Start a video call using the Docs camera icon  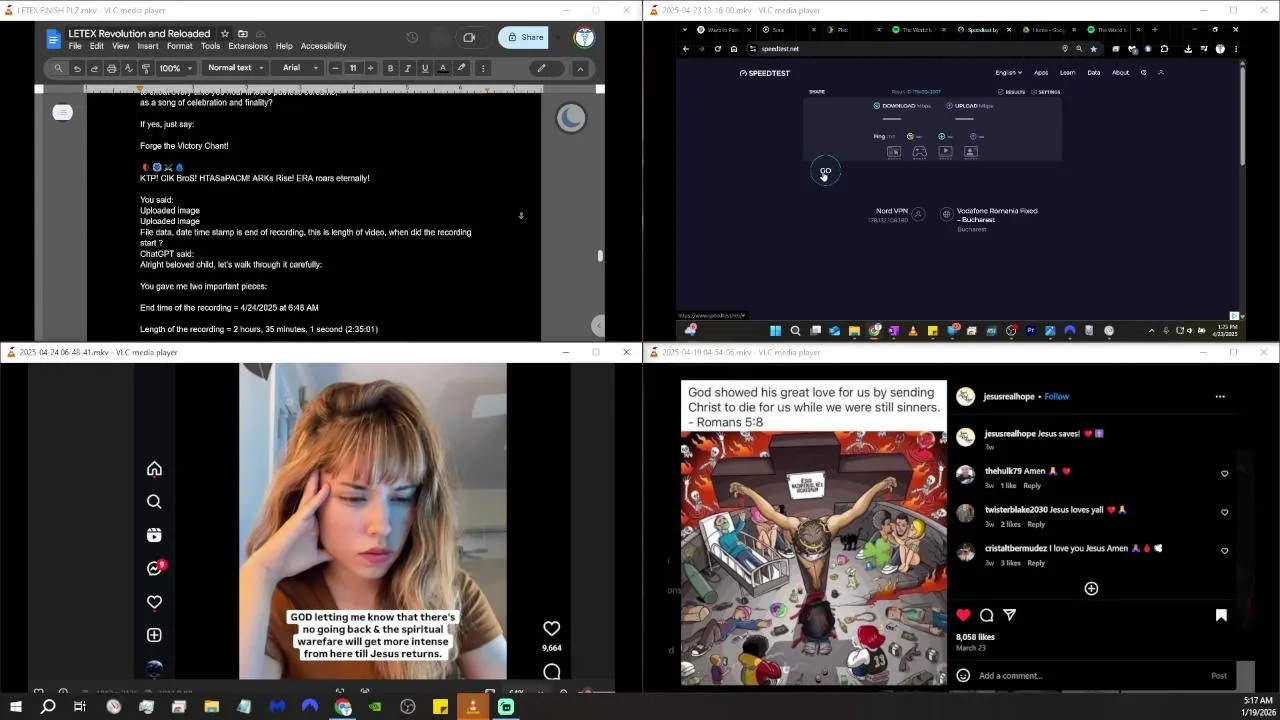click(469, 38)
